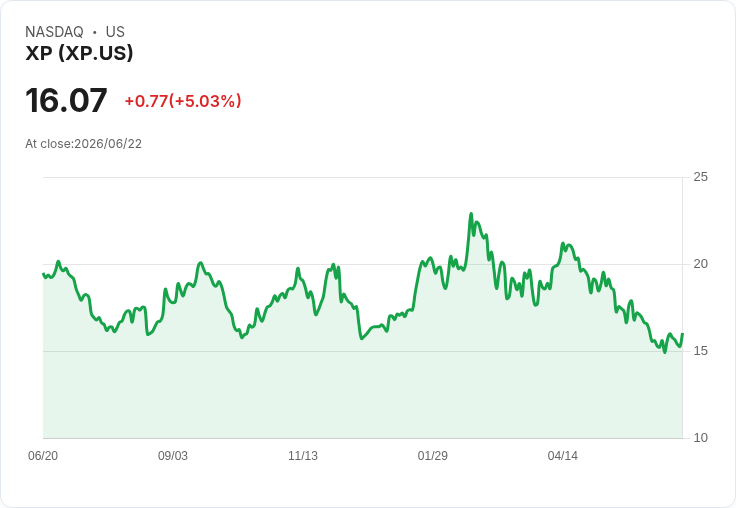This screenshot has height=508, width=736.
Task: Click the line's final point at right edge
Action: [x=682, y=334]
